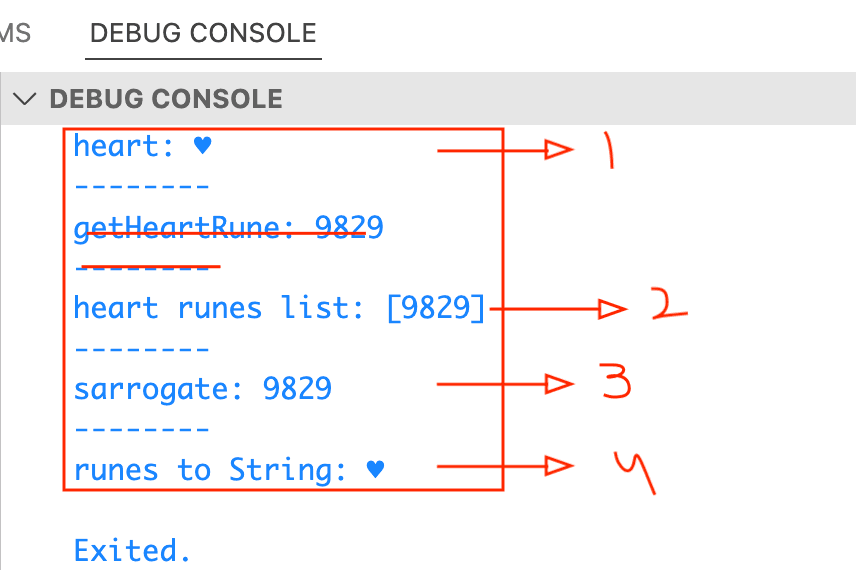This screenshot has width=856, height=570.
Task: Collapse the DEBUG CONSOLE section chevron
Action: coord(27,99)
